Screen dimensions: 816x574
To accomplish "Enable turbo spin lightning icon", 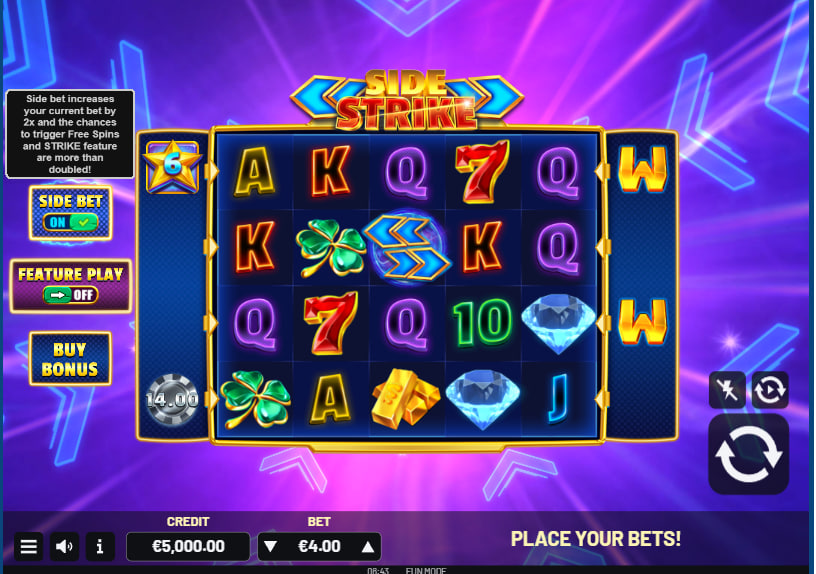I will point(727,390).
